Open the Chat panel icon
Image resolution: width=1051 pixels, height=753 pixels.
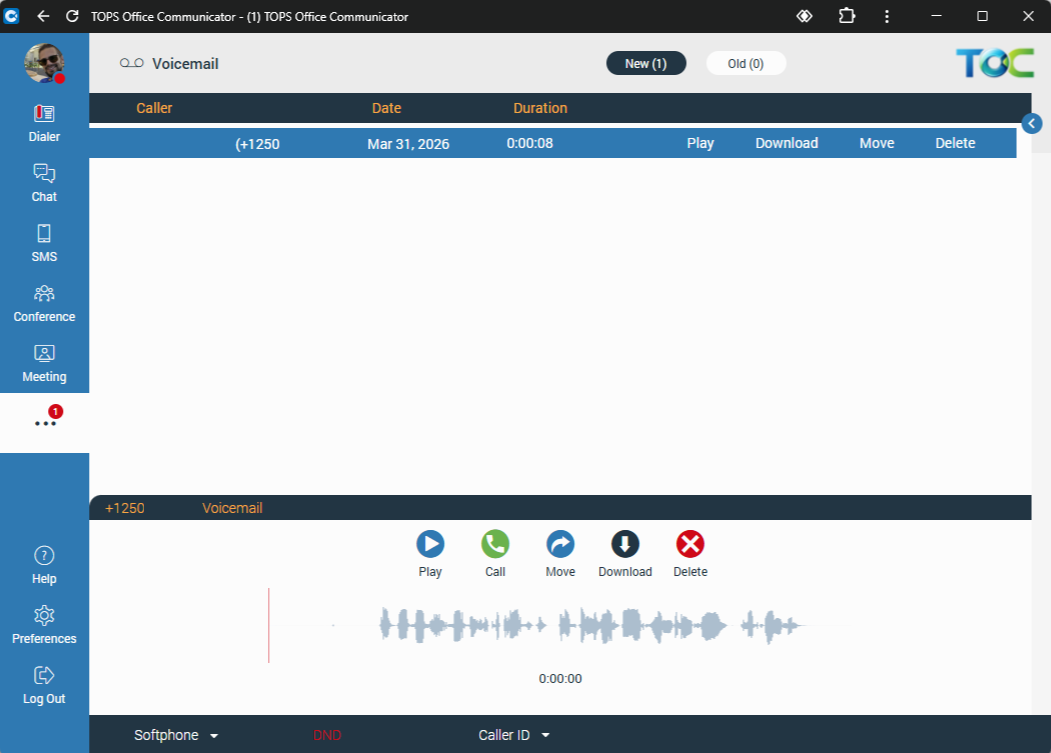(x=44, y=183)
